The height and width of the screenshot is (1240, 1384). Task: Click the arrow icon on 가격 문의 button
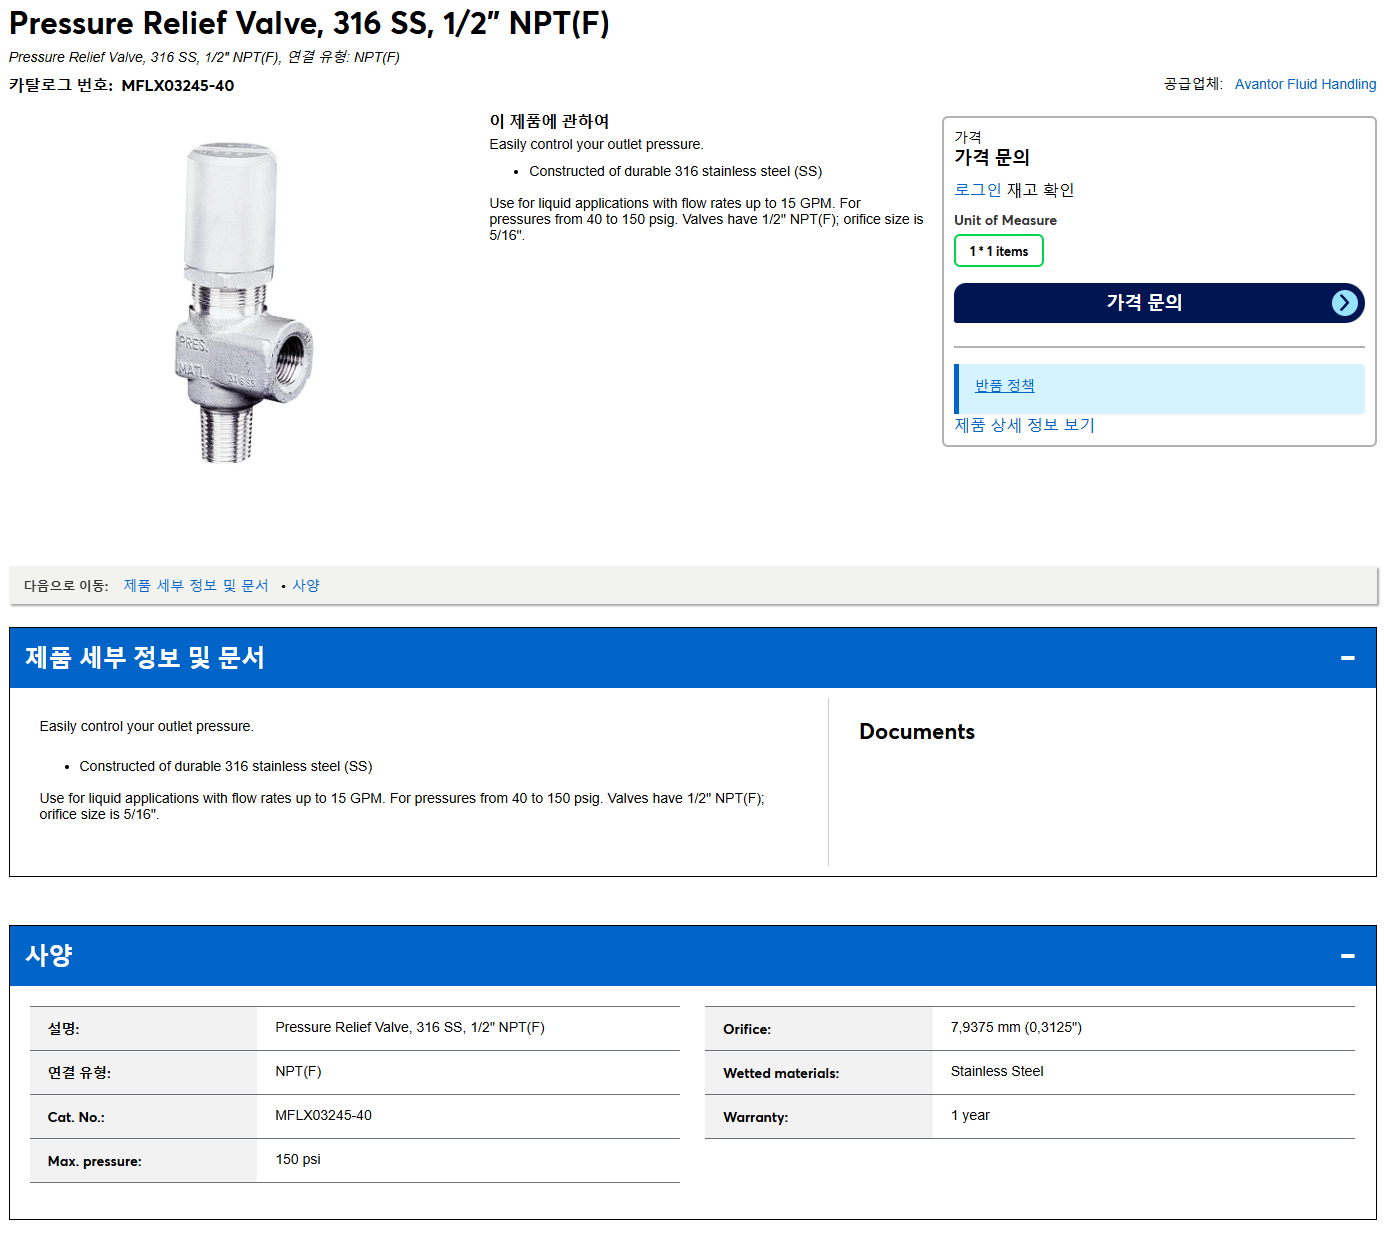[1345, 303]
